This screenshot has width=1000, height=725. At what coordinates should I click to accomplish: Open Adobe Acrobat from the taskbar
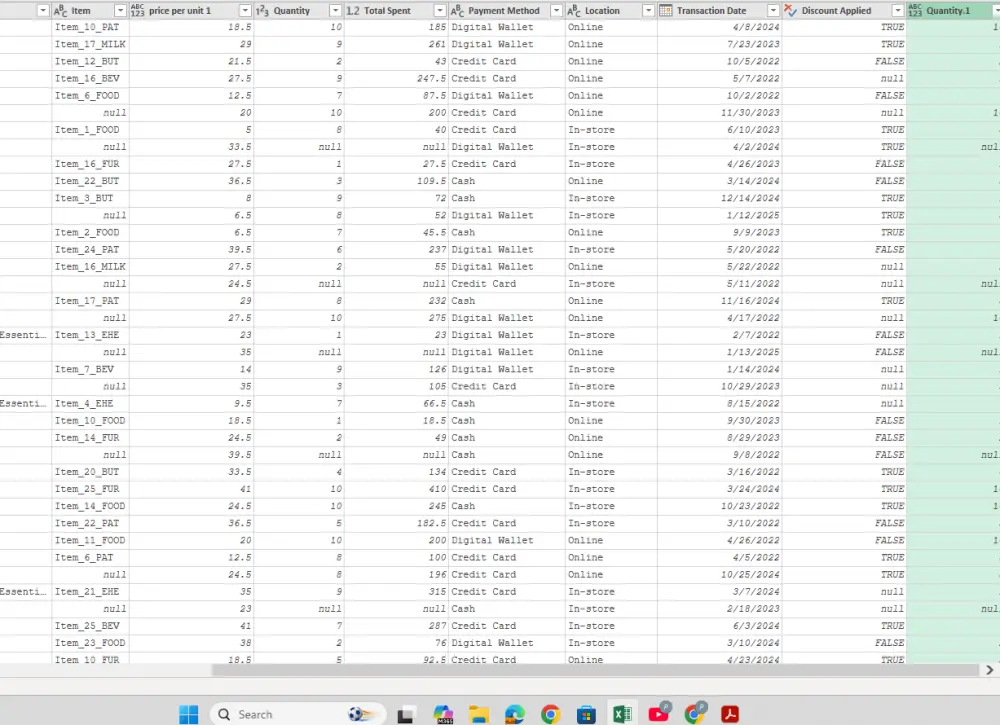tap(730, 714)
